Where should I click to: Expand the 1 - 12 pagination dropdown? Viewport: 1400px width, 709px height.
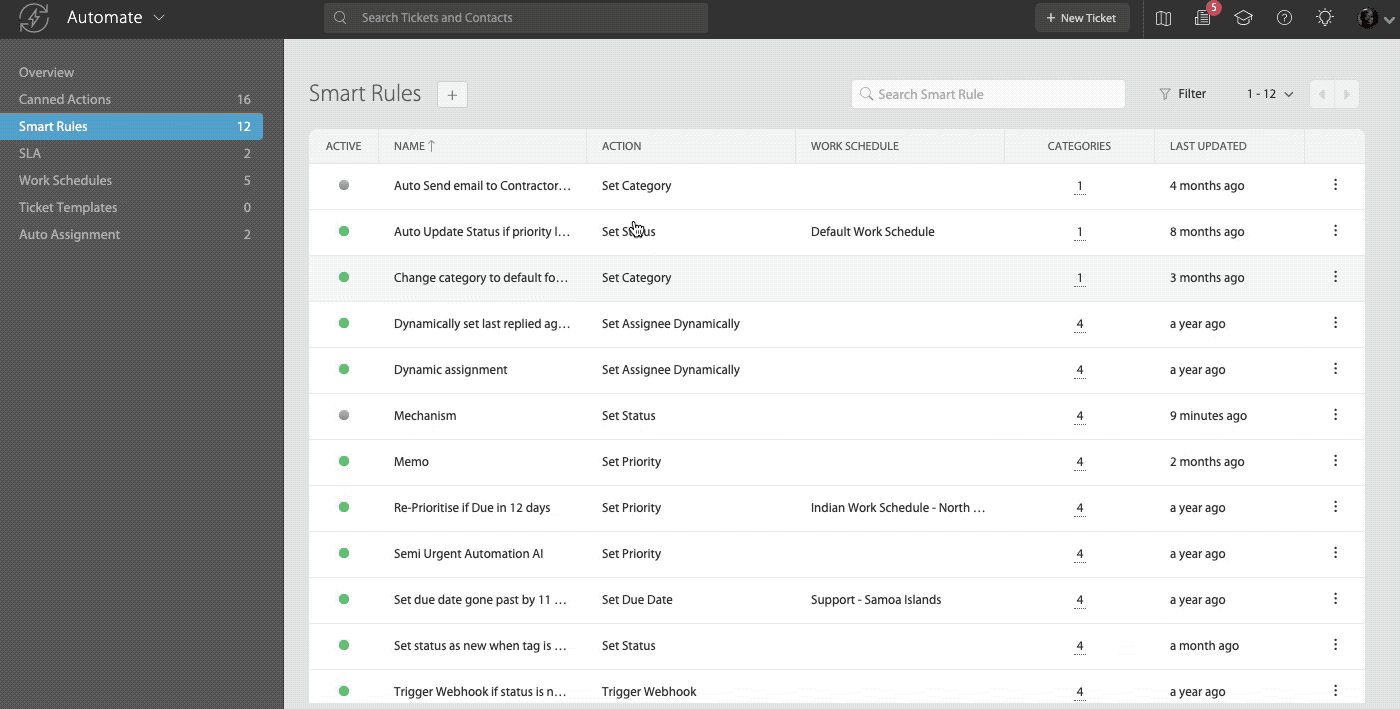pyautogui.click(x=1269, y=94)
